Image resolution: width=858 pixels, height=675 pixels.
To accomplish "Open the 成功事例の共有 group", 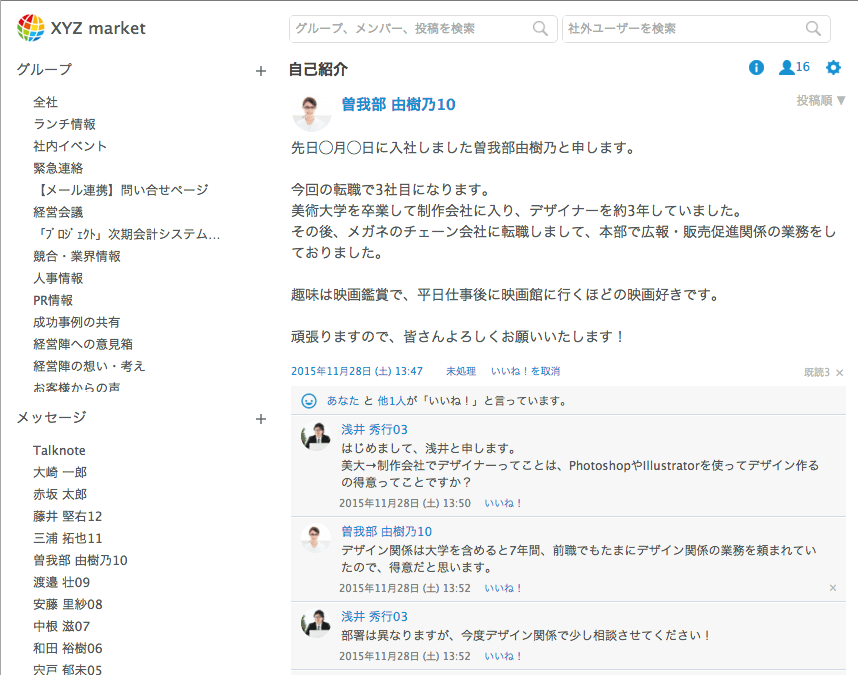I will [77, 322].
